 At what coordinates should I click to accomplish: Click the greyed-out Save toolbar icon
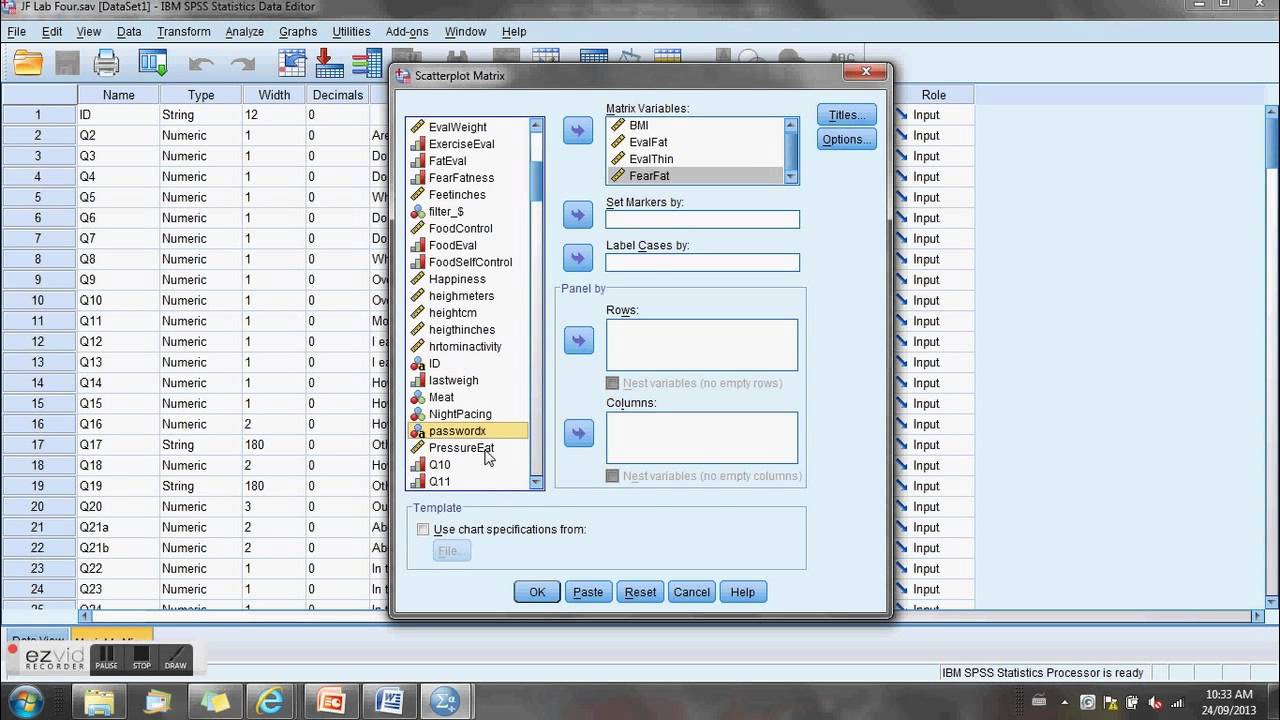pyautogui.click(x=67, y=63)
